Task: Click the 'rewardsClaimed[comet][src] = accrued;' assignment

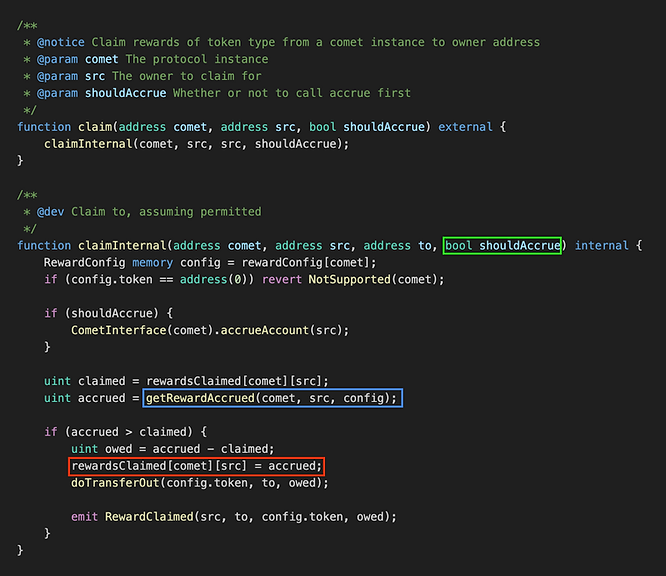Action: click(x=196, y=466)
